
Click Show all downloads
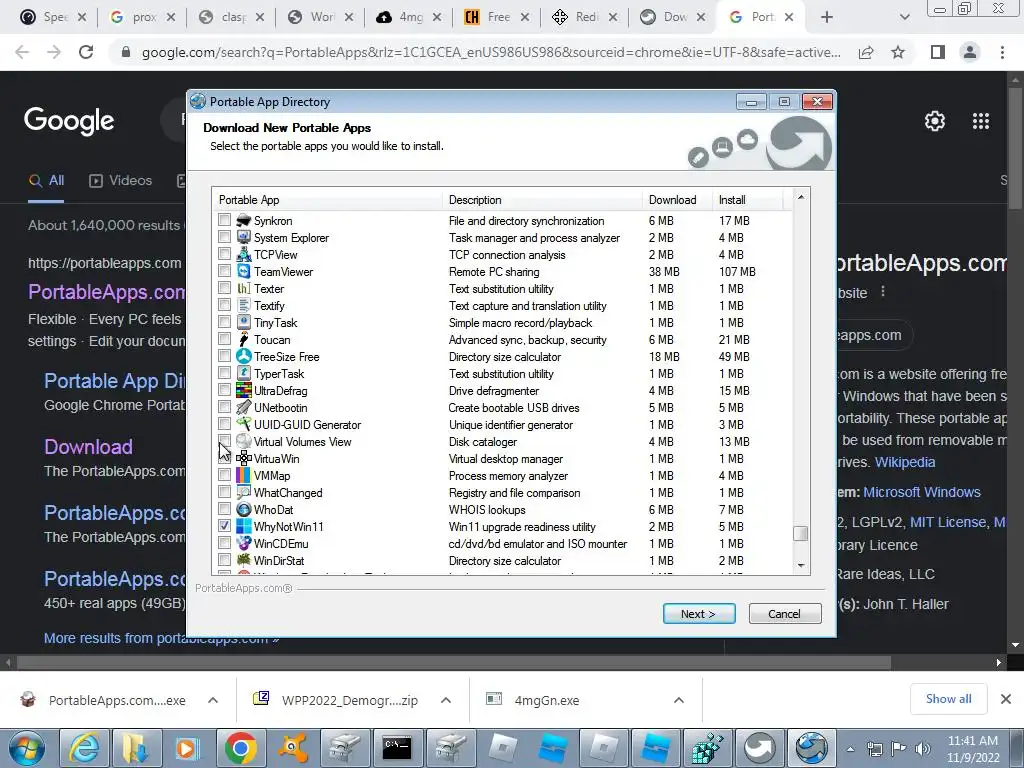tap(948, 699)
